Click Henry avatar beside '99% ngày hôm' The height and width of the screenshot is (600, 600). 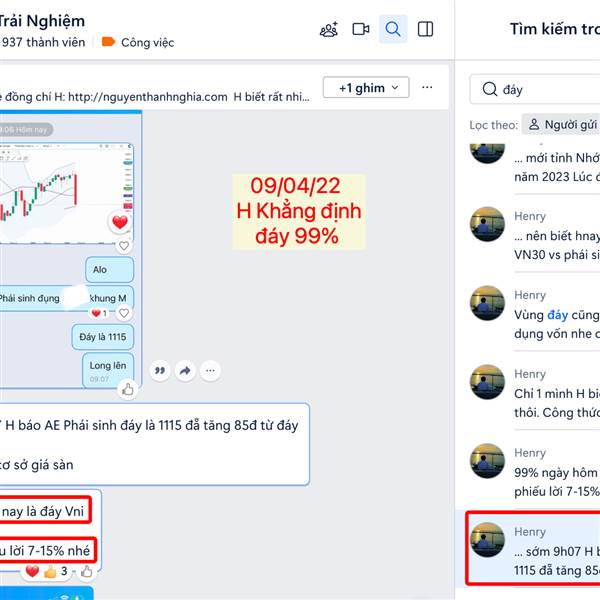pos(487,460)
